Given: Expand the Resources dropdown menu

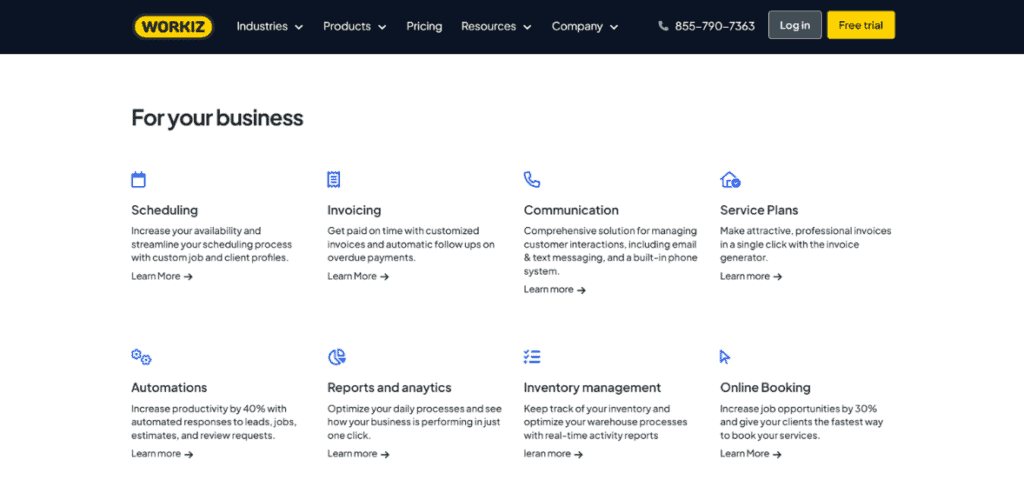Looking at the screenshot, I should click(x=496, y=26).
